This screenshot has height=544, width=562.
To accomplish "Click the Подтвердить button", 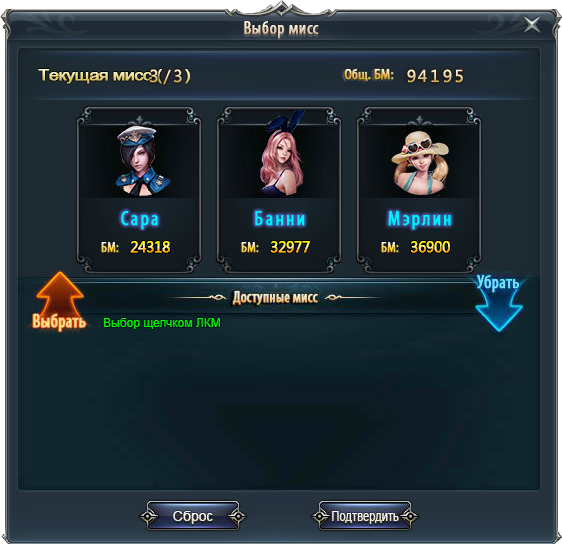I will (x=365, y=516).
